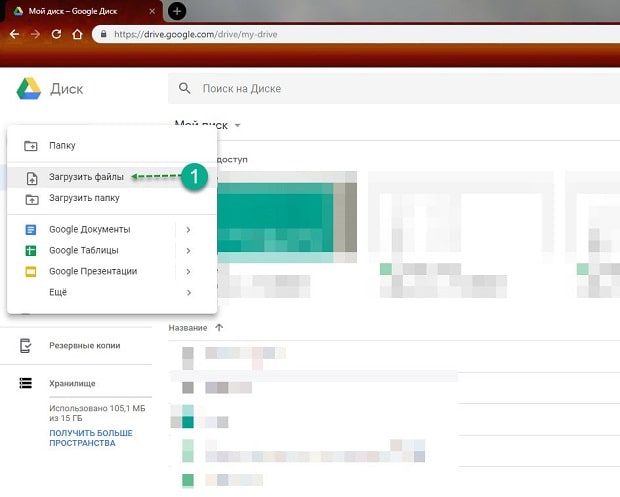Choose Загрузить папку menu entry
This screenshot has width=620, height=497.
pyautogui.click(x=112, y=198)
